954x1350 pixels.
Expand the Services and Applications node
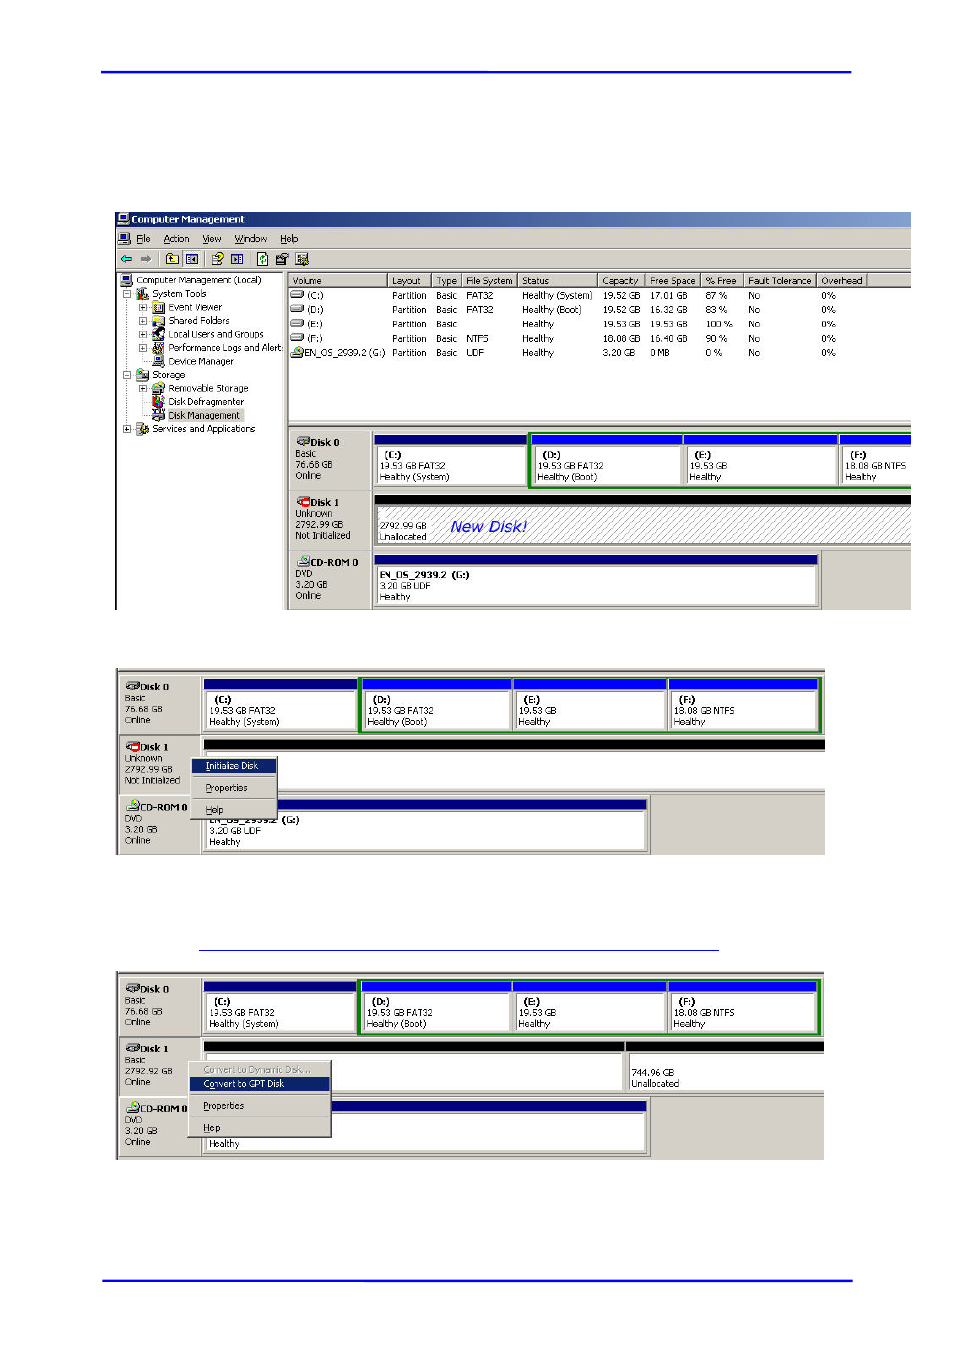tap(127, 429)
